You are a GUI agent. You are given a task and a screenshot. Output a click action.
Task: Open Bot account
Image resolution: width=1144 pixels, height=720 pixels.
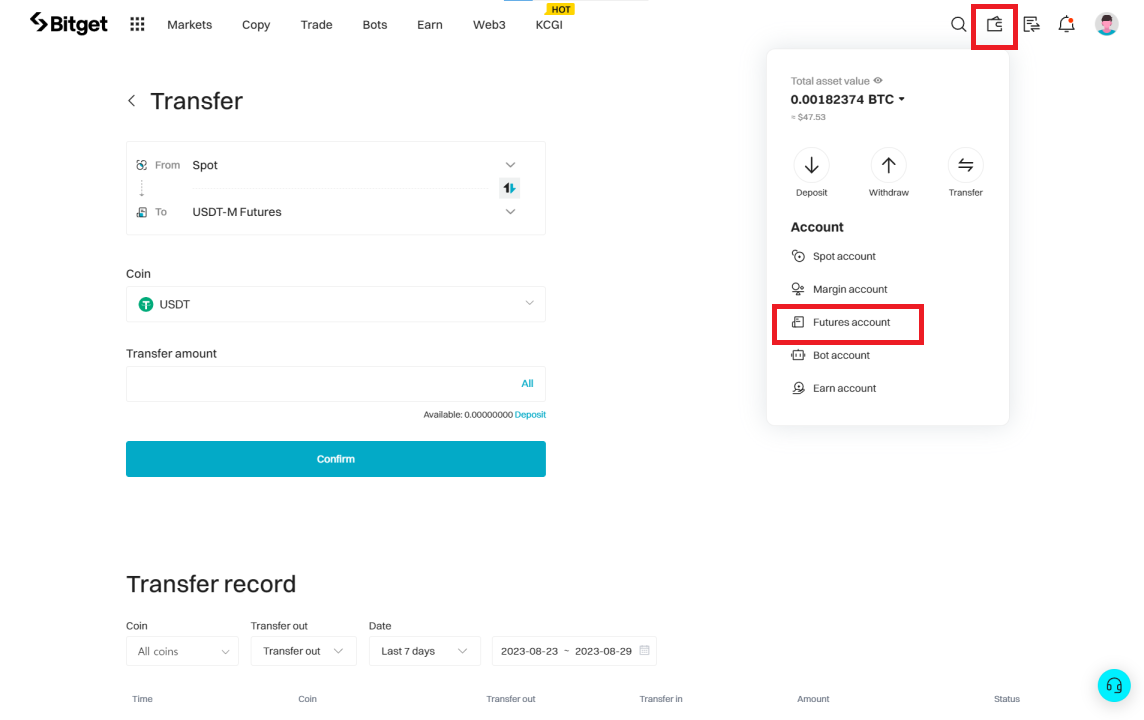tap(830, 355)
